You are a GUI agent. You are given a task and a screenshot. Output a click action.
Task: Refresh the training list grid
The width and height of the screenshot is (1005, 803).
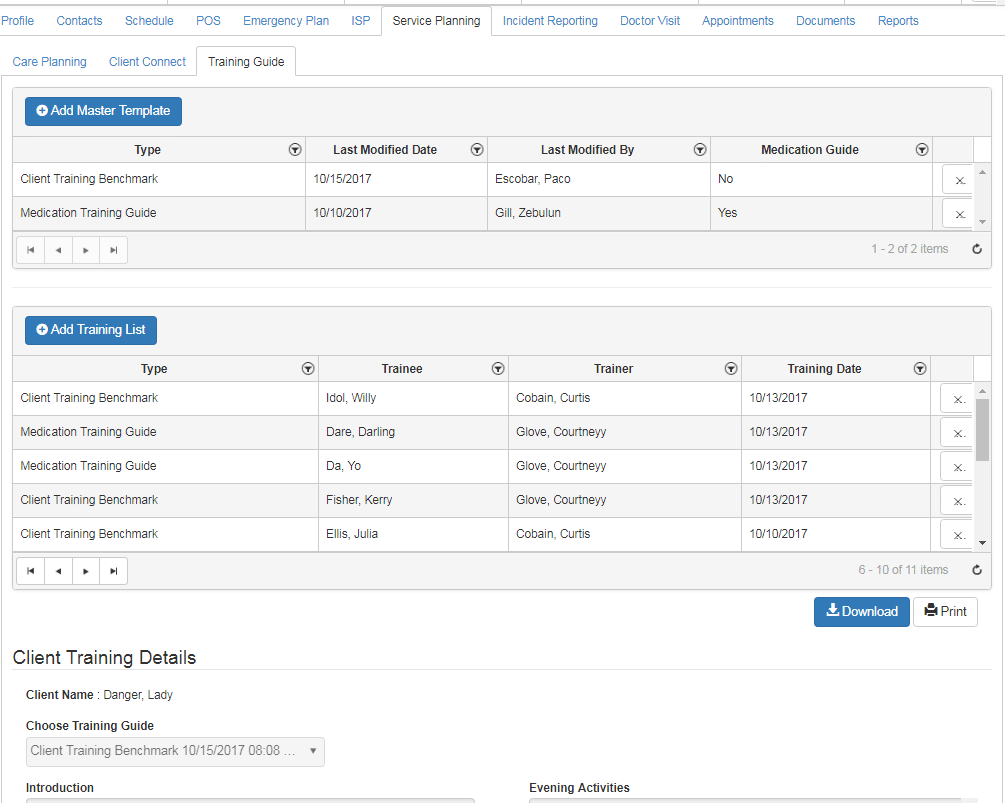pos(976,569)
